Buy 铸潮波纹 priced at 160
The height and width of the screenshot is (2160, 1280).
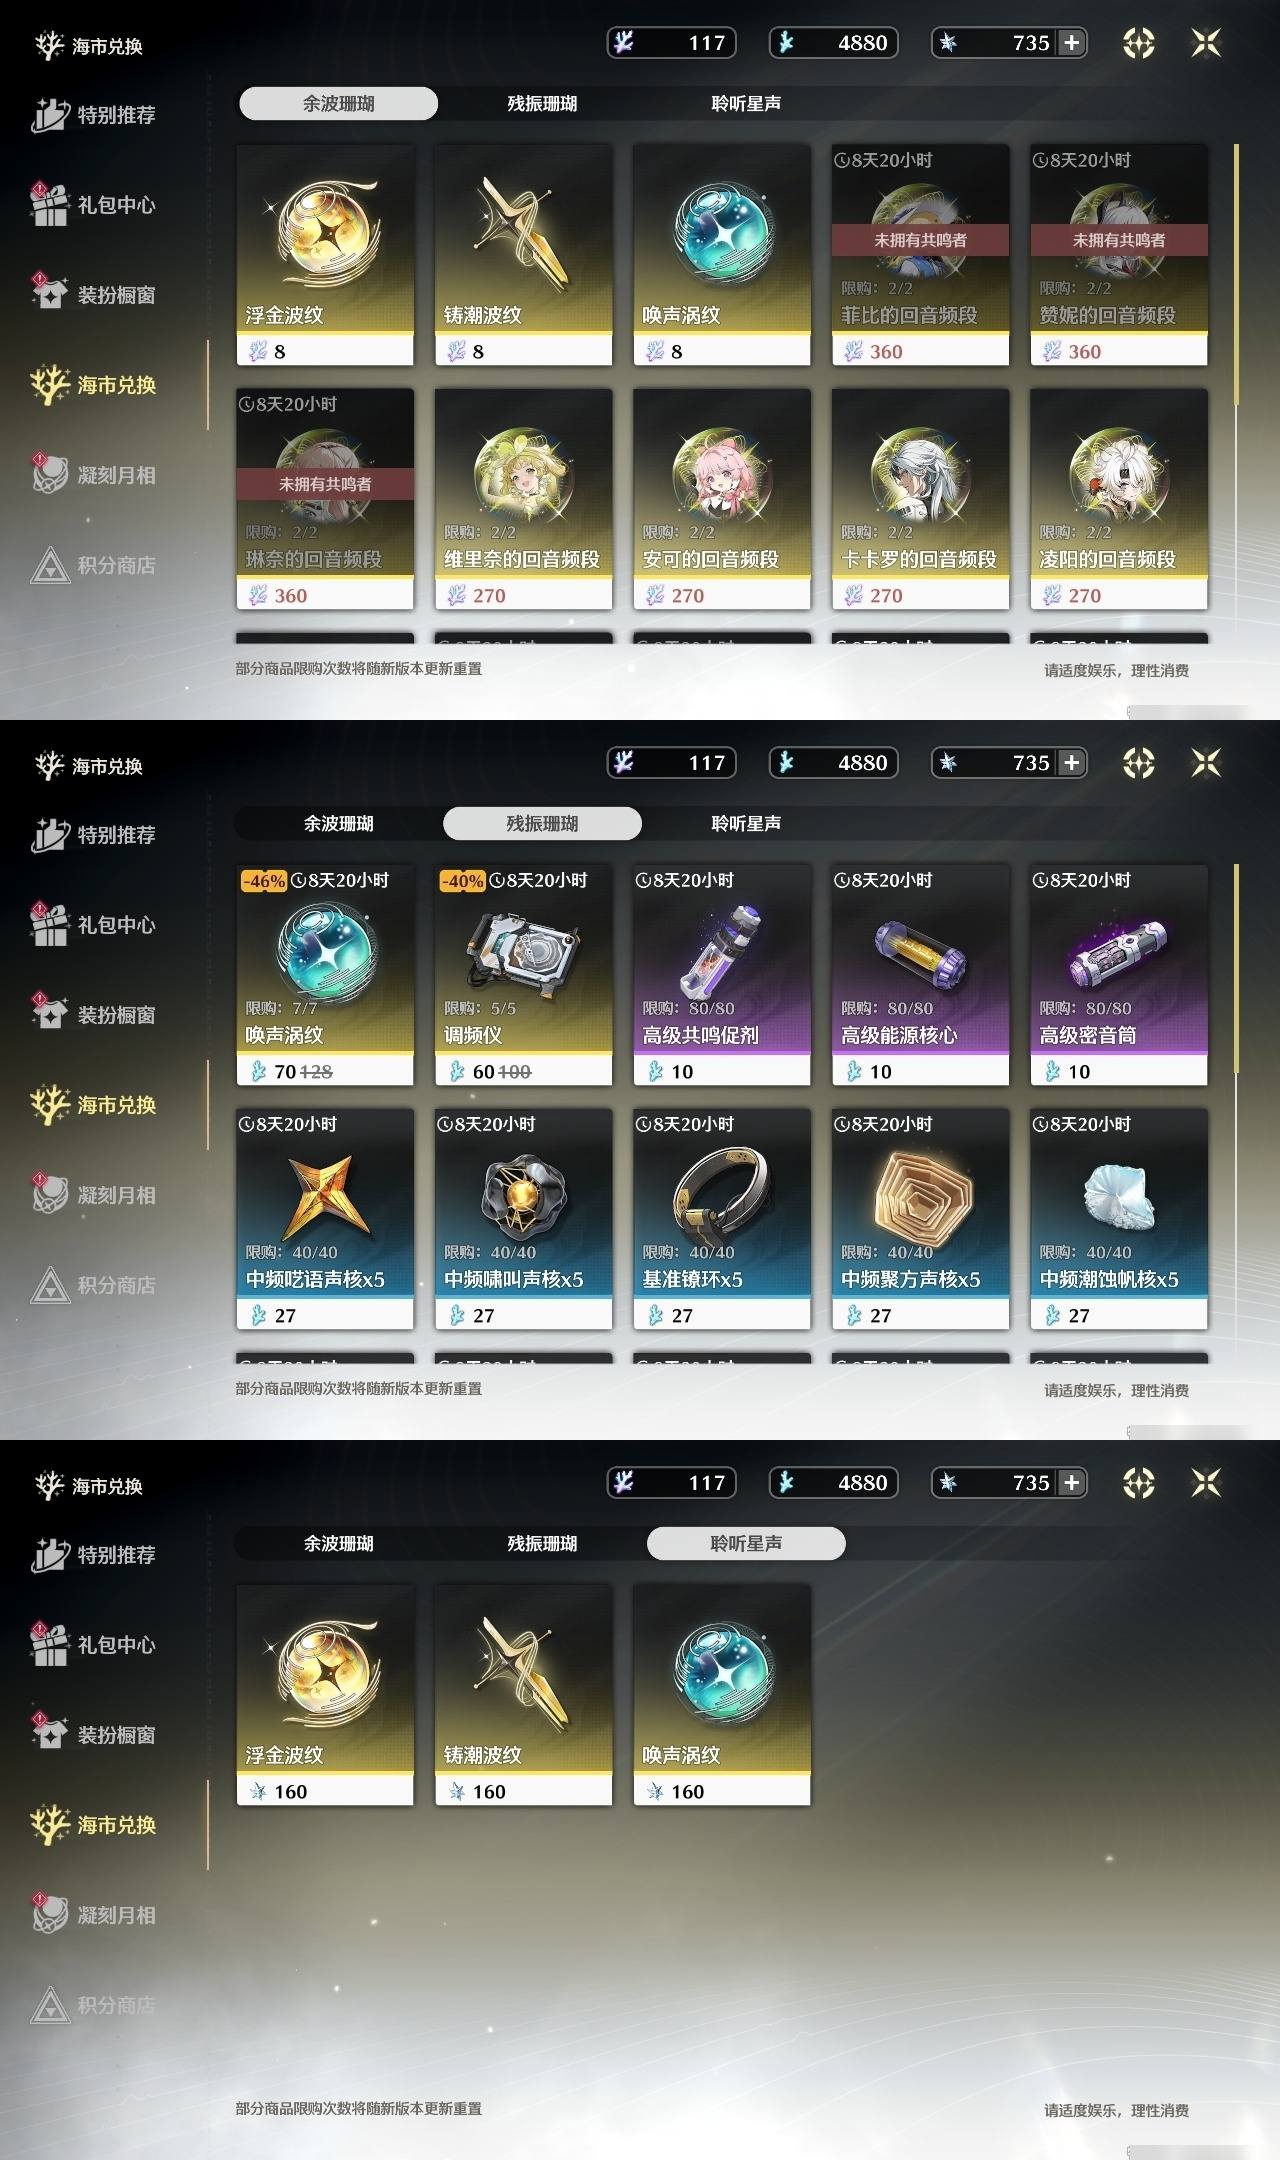pyautogui.click(x=523, y=1695)
